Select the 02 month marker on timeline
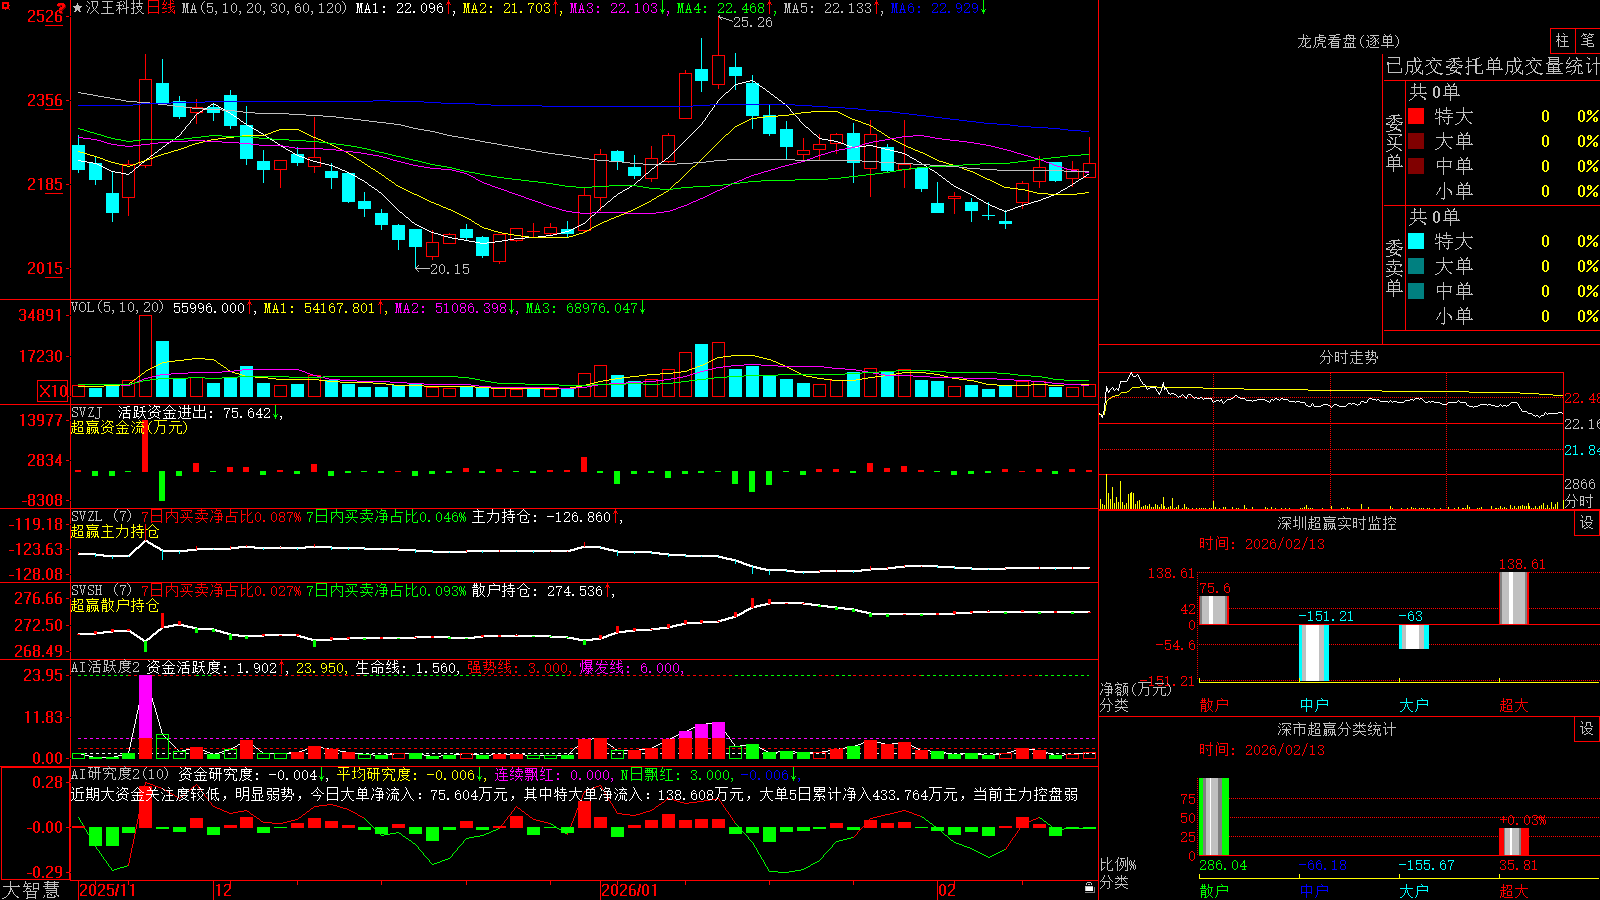The image size is (1600, 900). tap(947, 890)
